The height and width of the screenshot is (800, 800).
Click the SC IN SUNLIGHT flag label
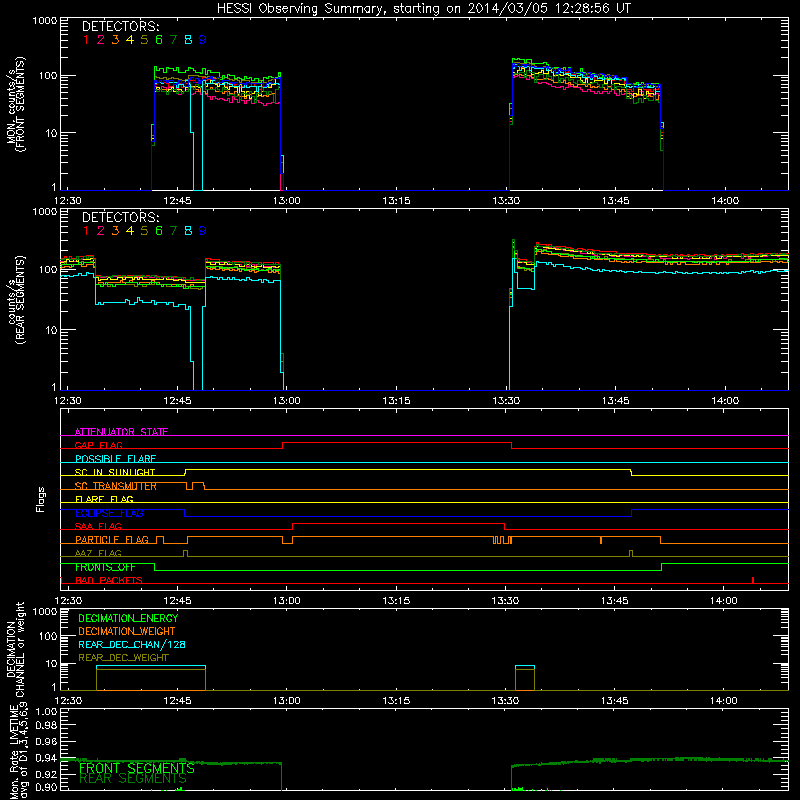115,472
